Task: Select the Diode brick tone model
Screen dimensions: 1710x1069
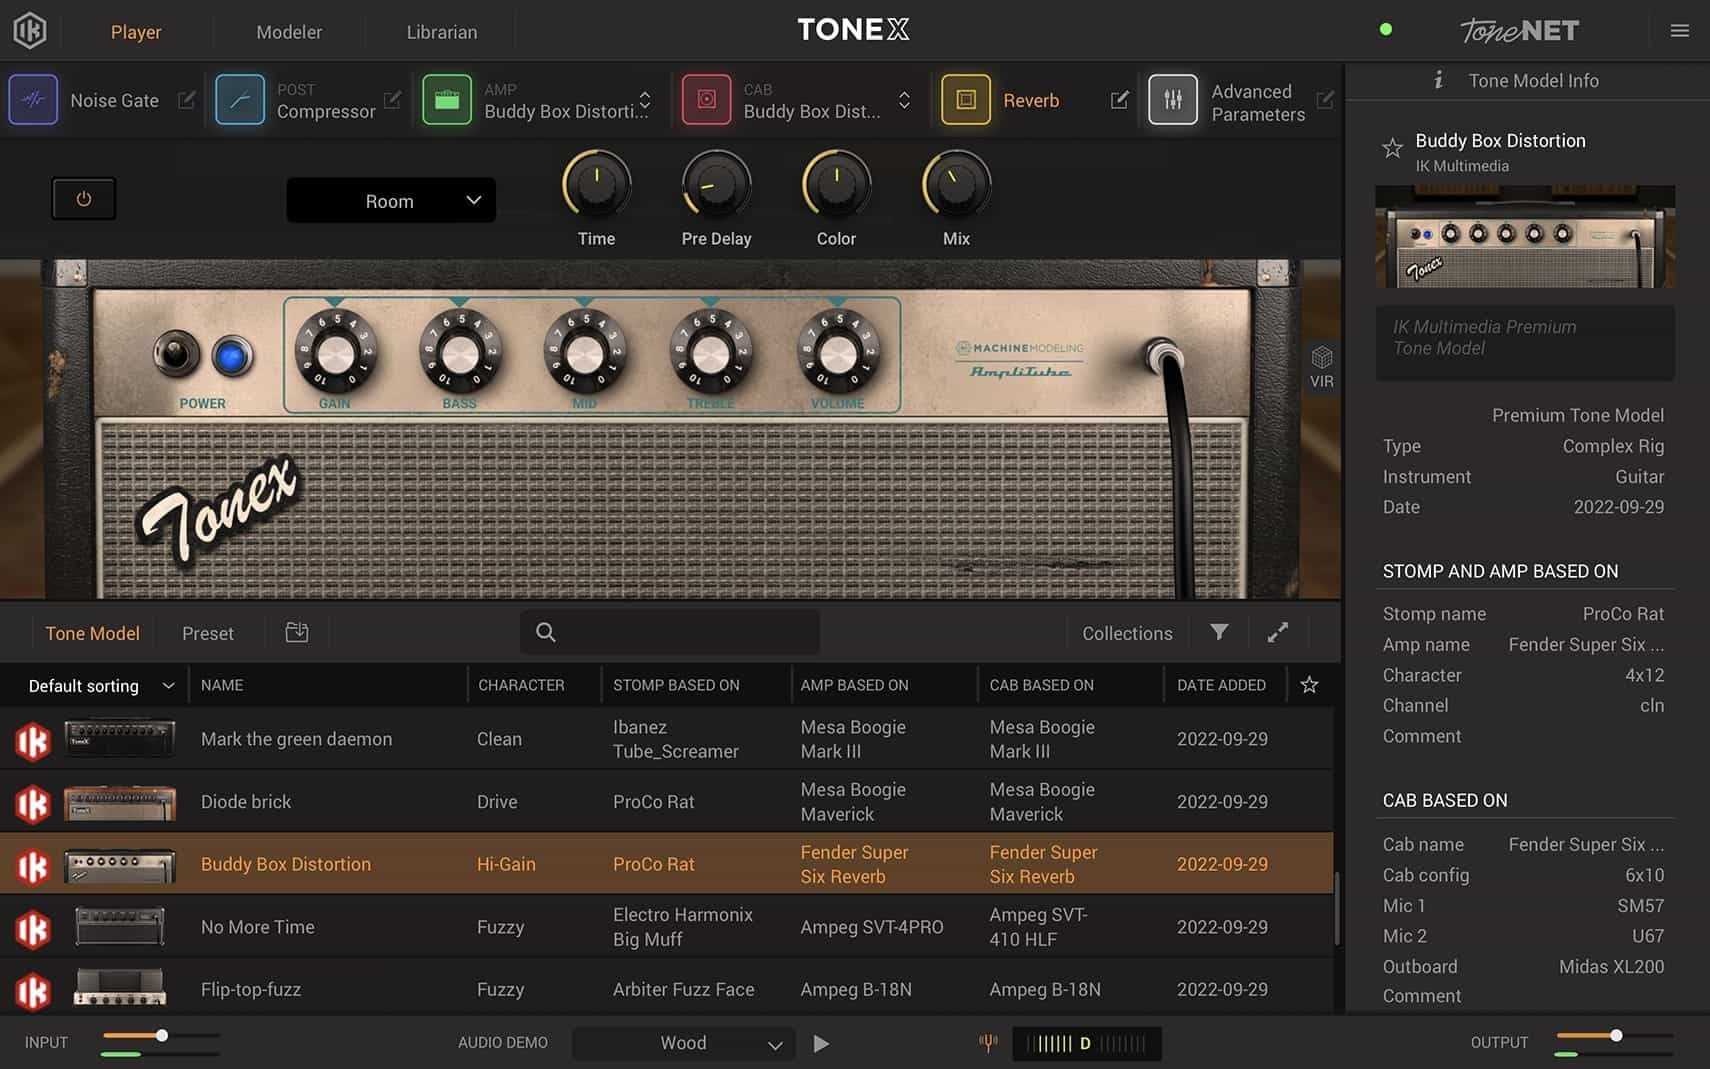Action: point(666,802)
